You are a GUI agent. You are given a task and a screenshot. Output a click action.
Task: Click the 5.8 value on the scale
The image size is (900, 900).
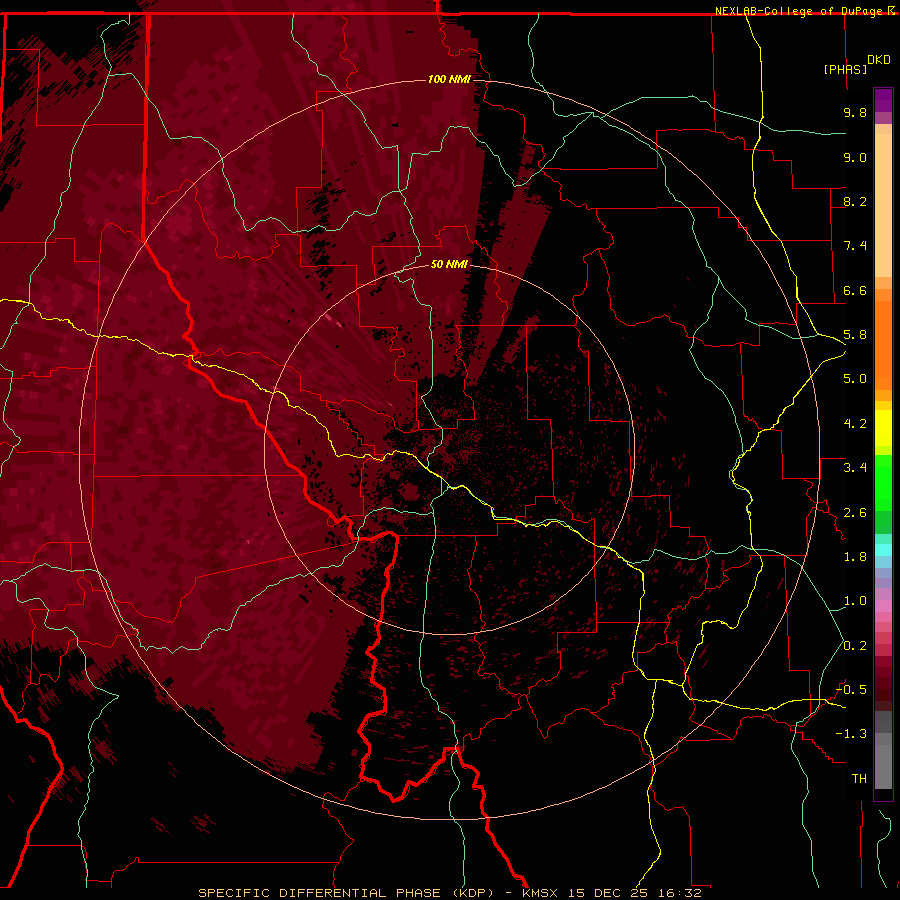[855, 335]
